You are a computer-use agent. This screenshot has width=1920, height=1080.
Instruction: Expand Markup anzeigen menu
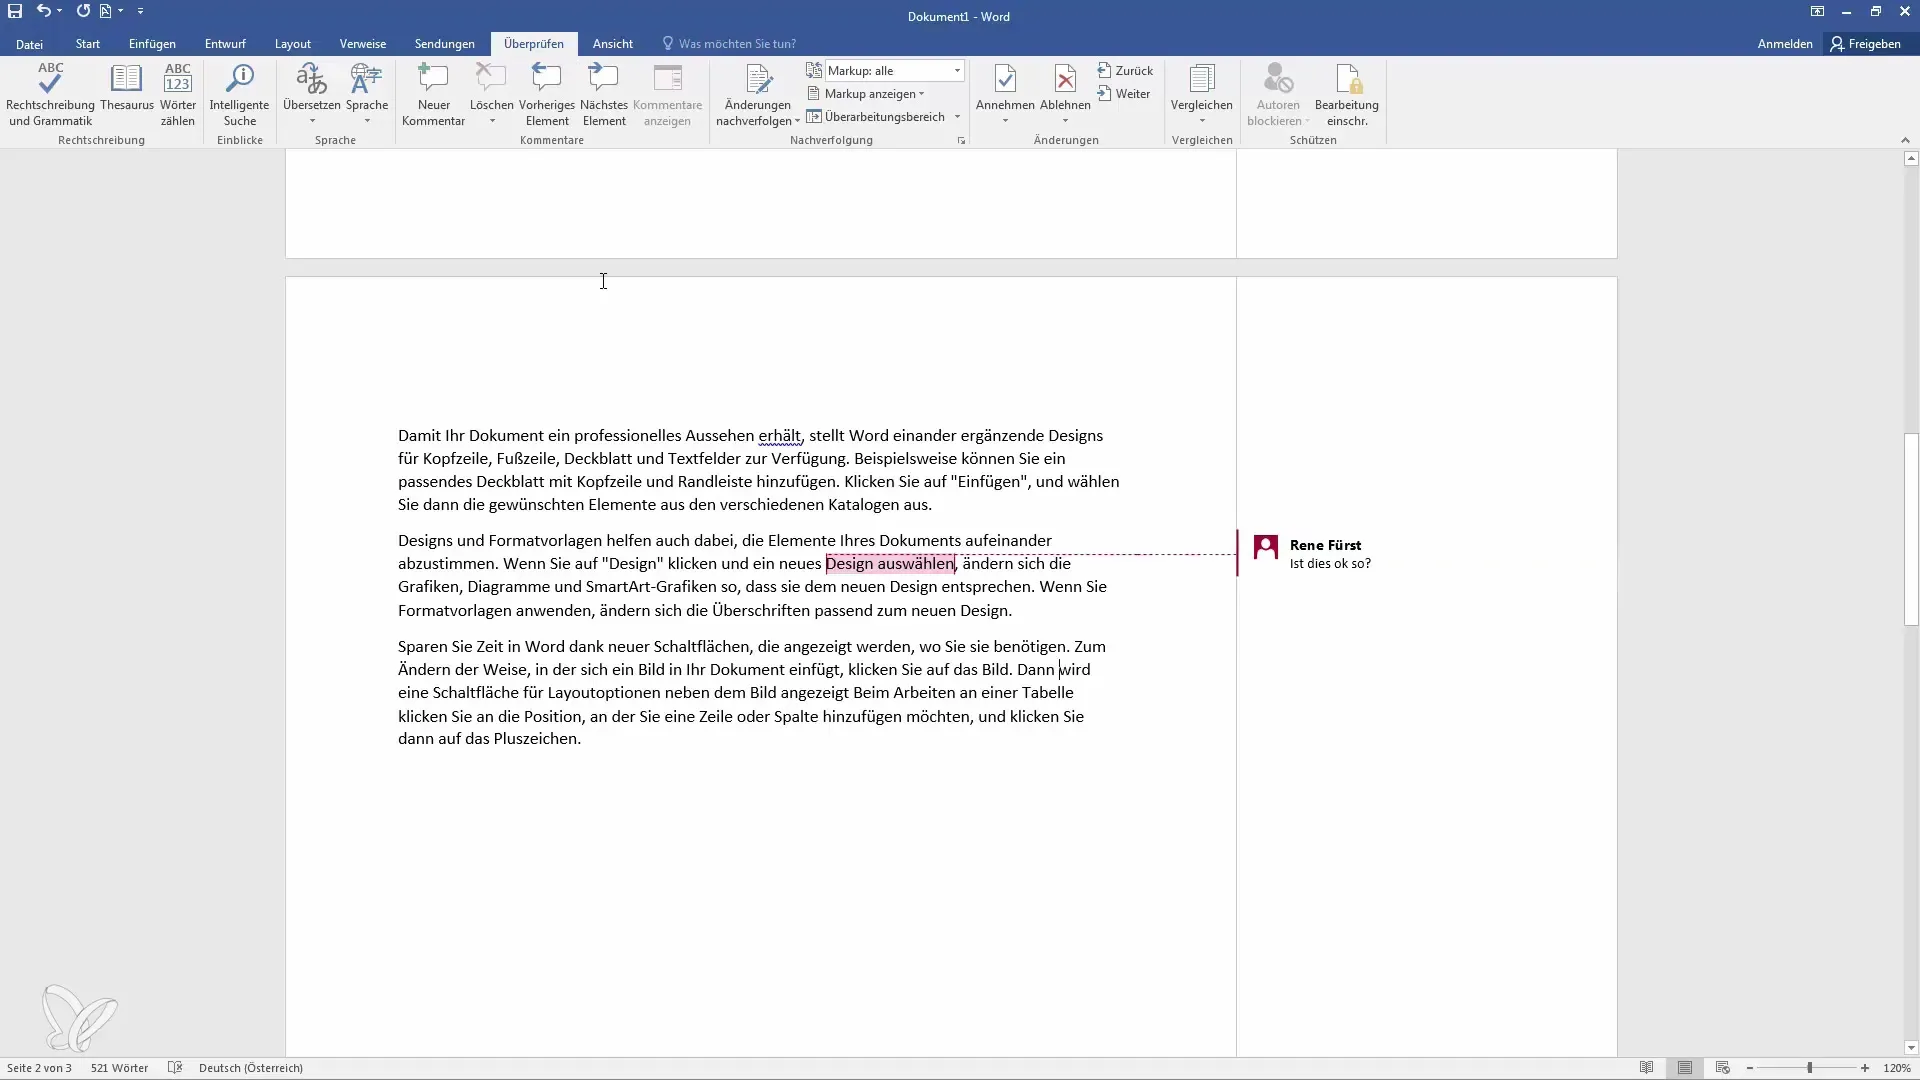pyautogui.click(x=865, y=94)
